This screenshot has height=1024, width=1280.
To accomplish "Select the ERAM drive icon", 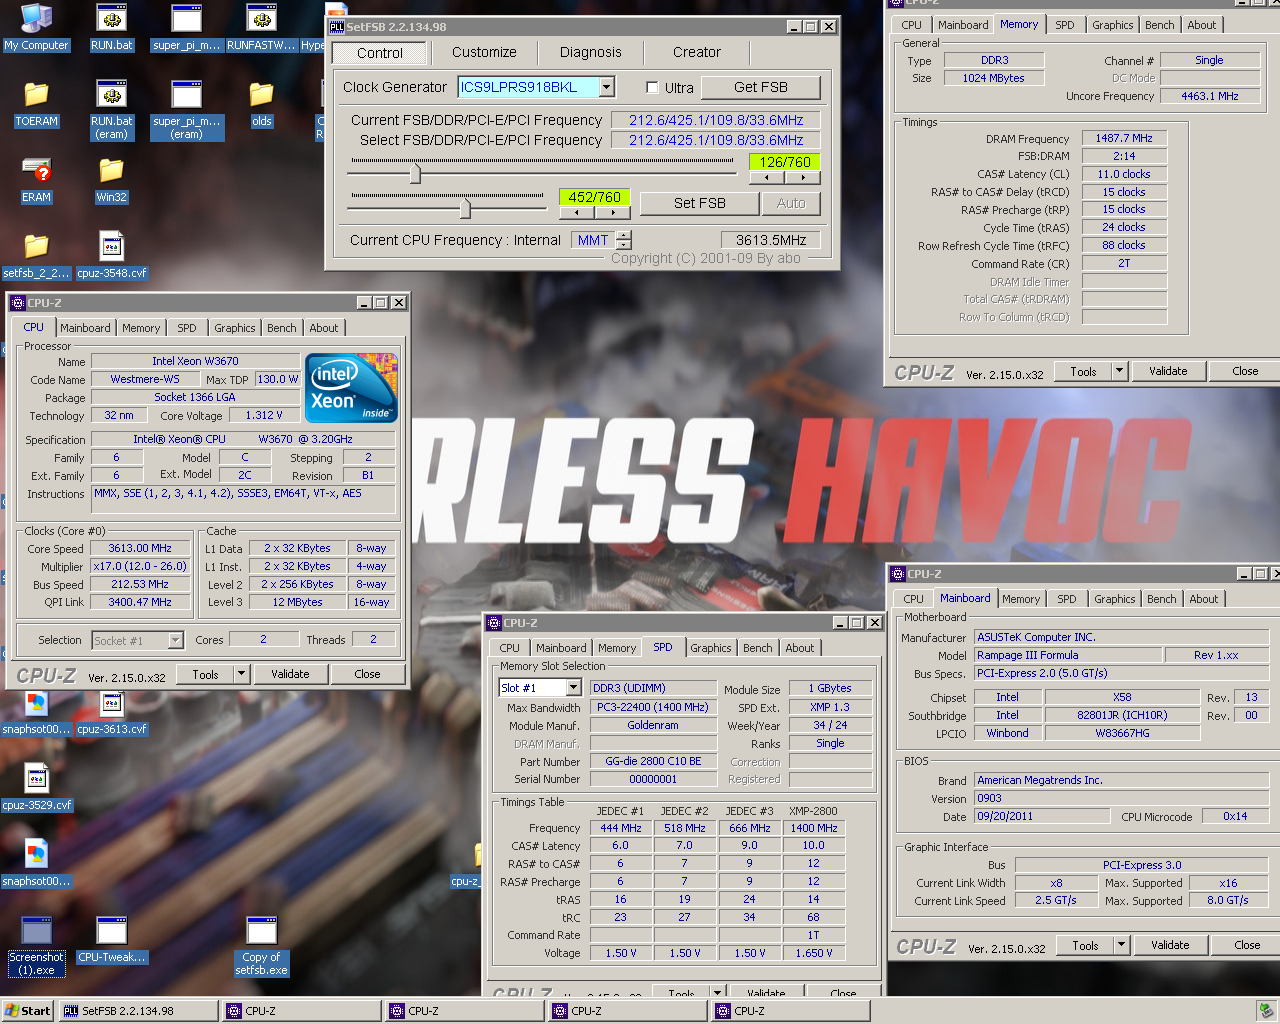I will tap(36, 179).
